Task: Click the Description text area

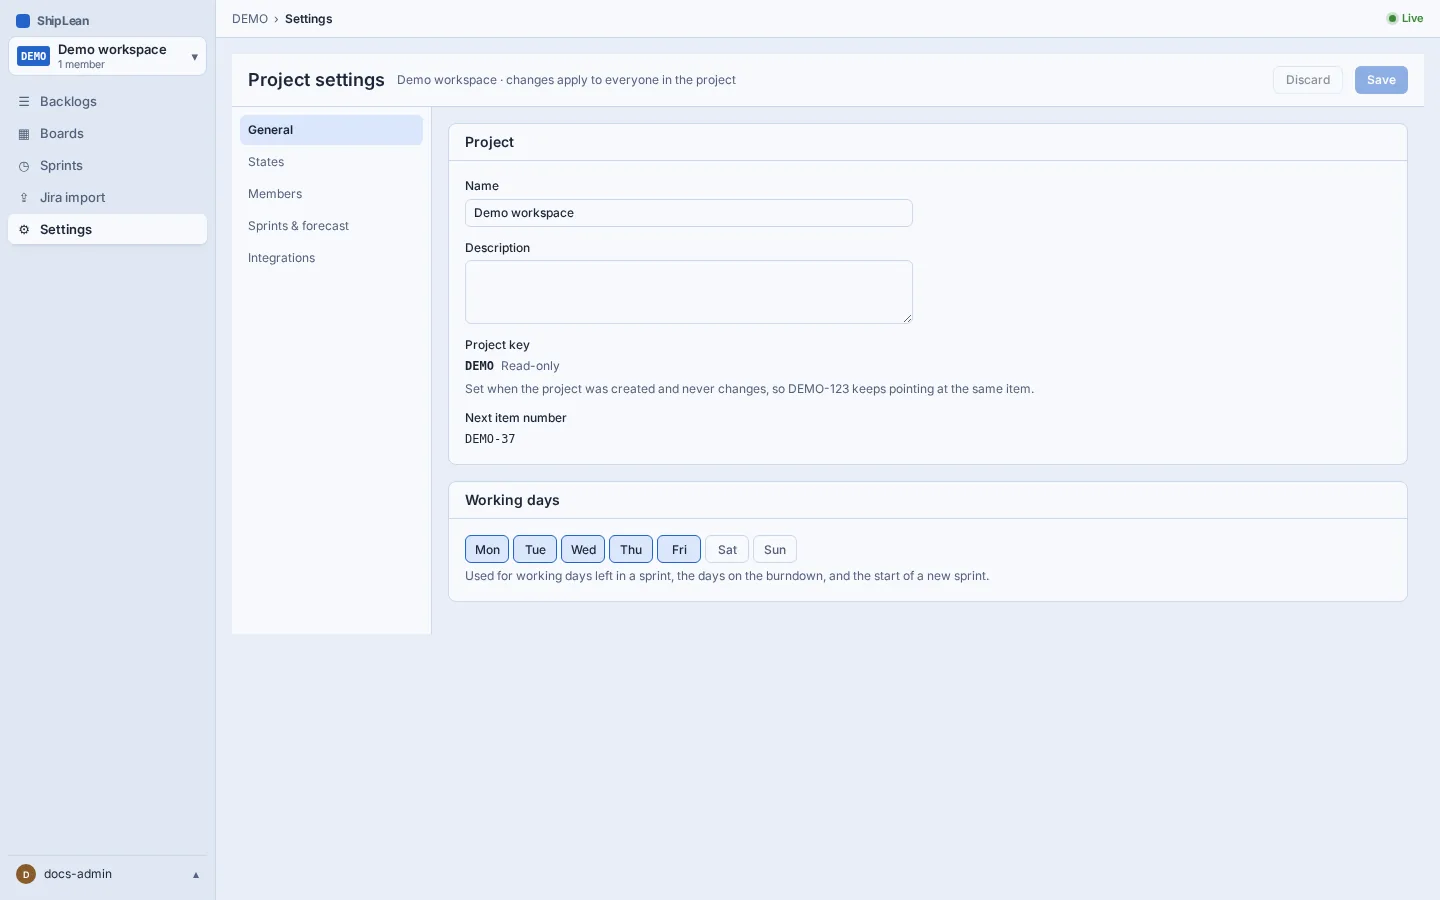Action: pyautogui.click(x=689, y=292)
